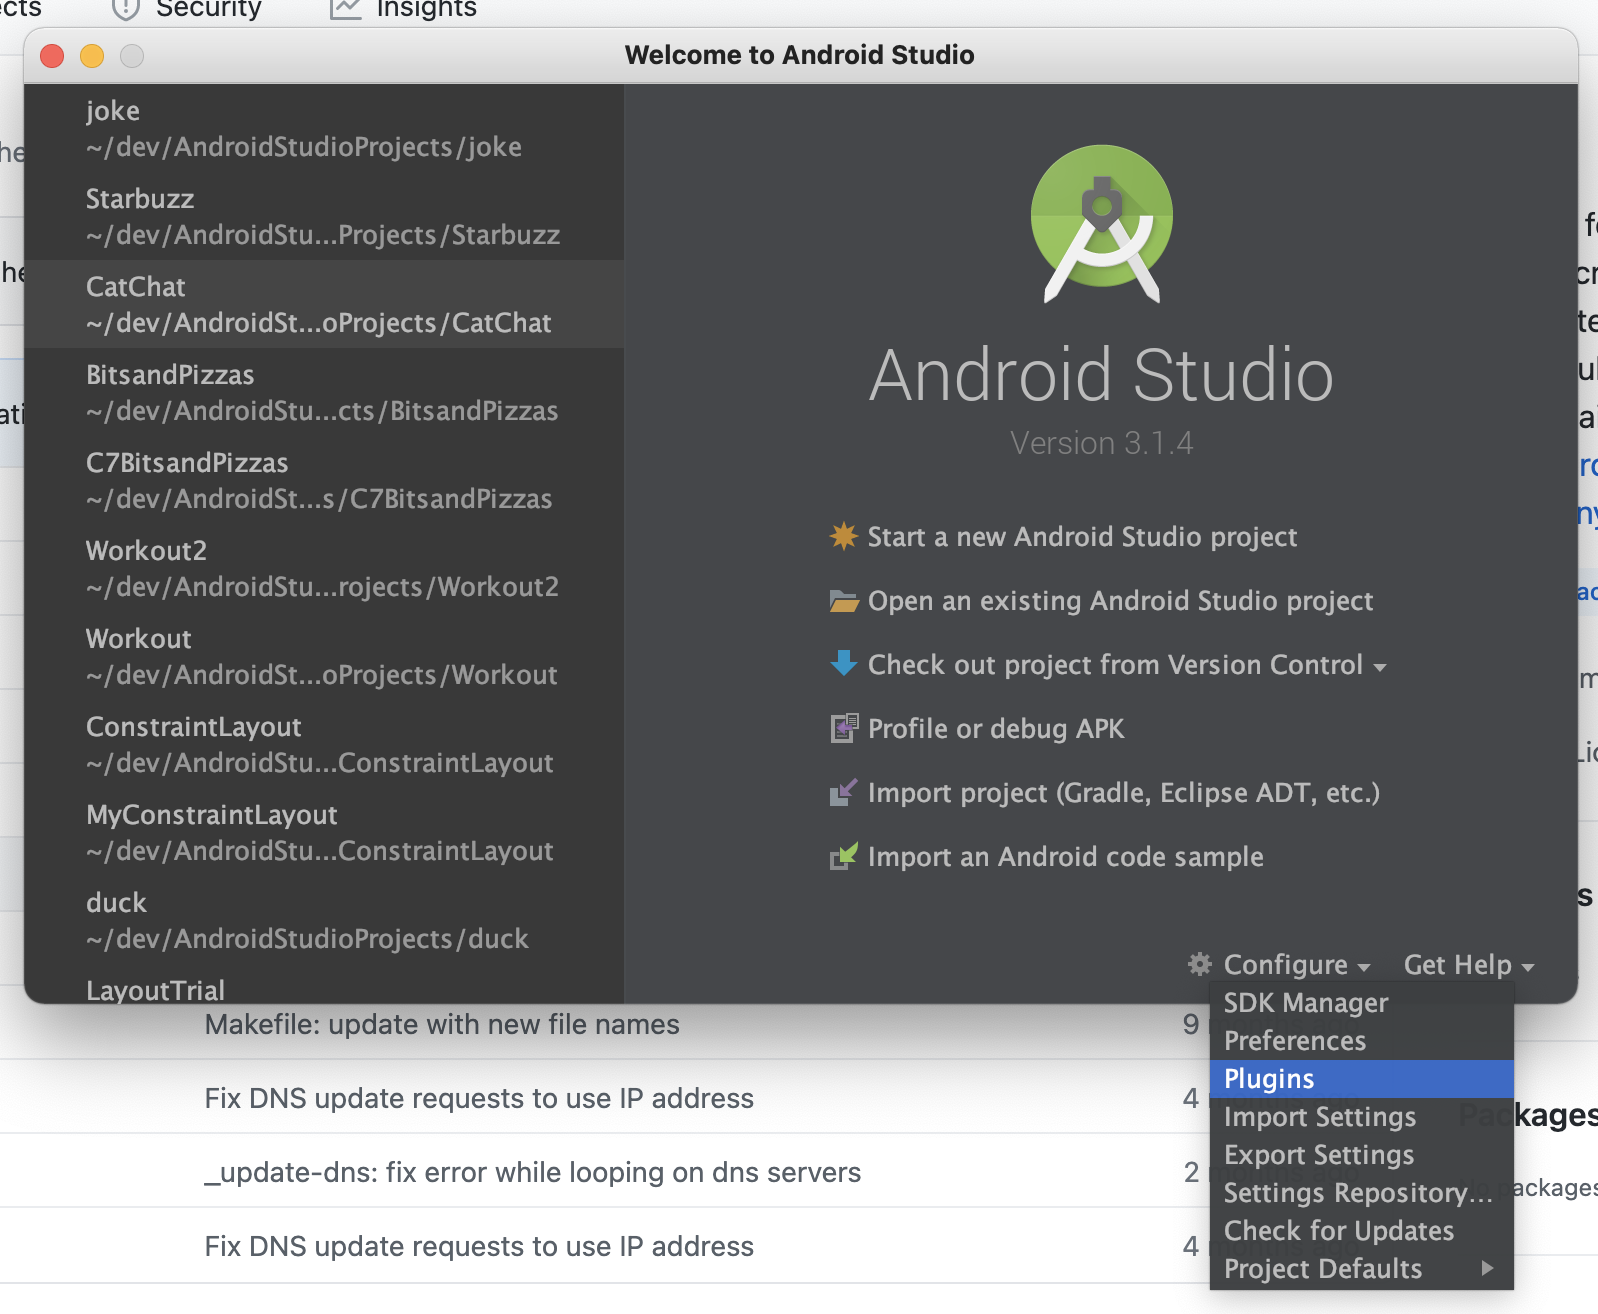Open the Configure dropdown
The height and width of the screenshot is (1314, 1598).
[x=1296, y=965]
